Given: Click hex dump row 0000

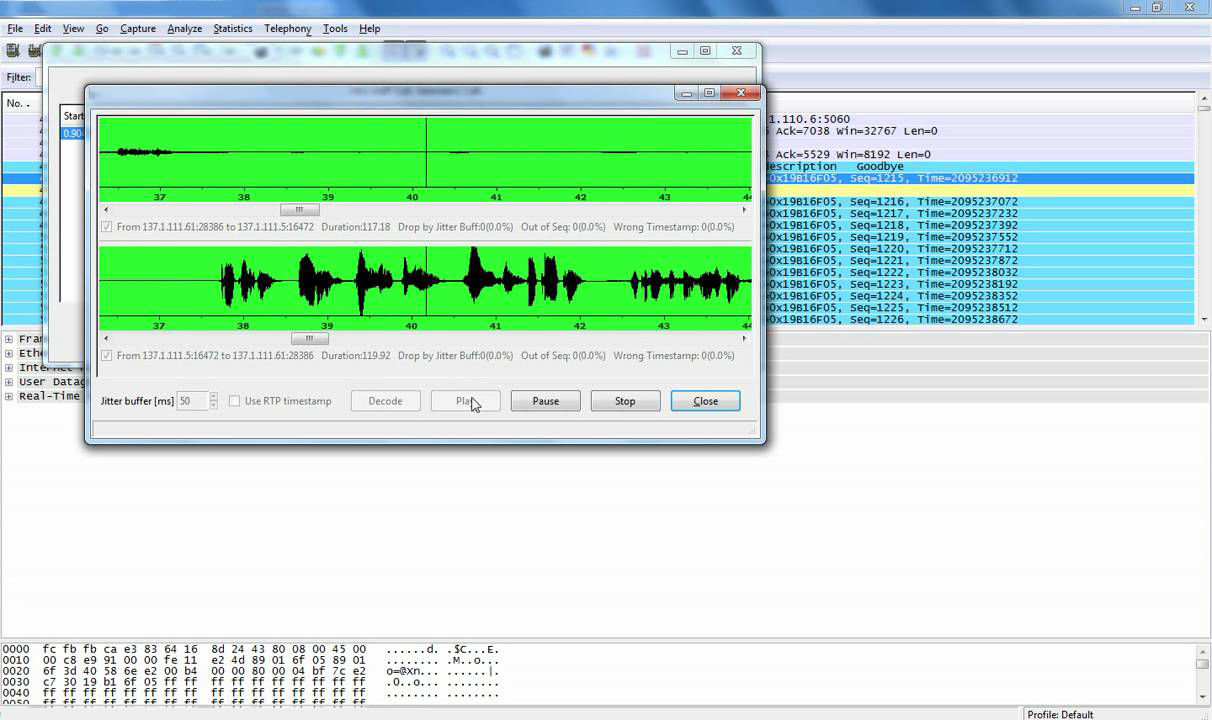Looking at the screenshot, I should [x=250, y=649].
